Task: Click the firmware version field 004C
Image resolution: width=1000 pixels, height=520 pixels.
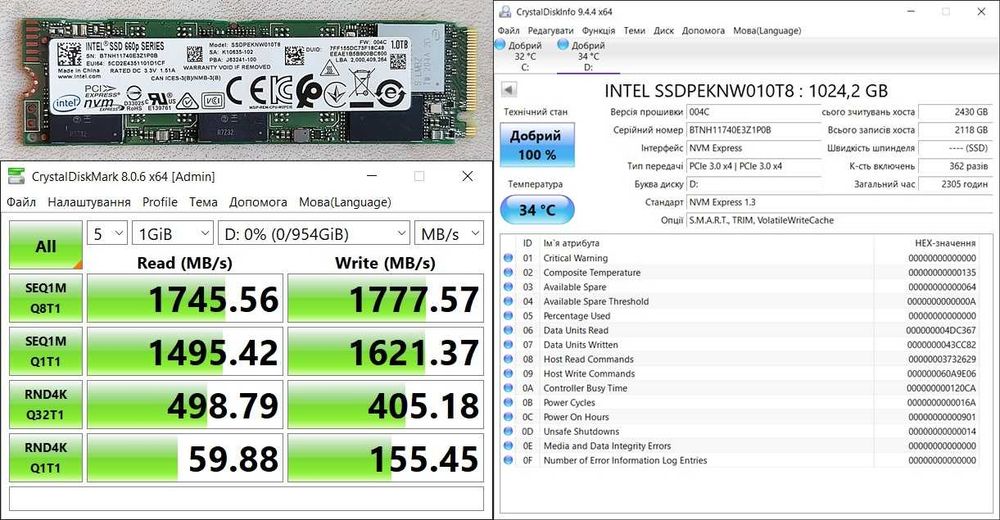Action: tap(753, 112)
